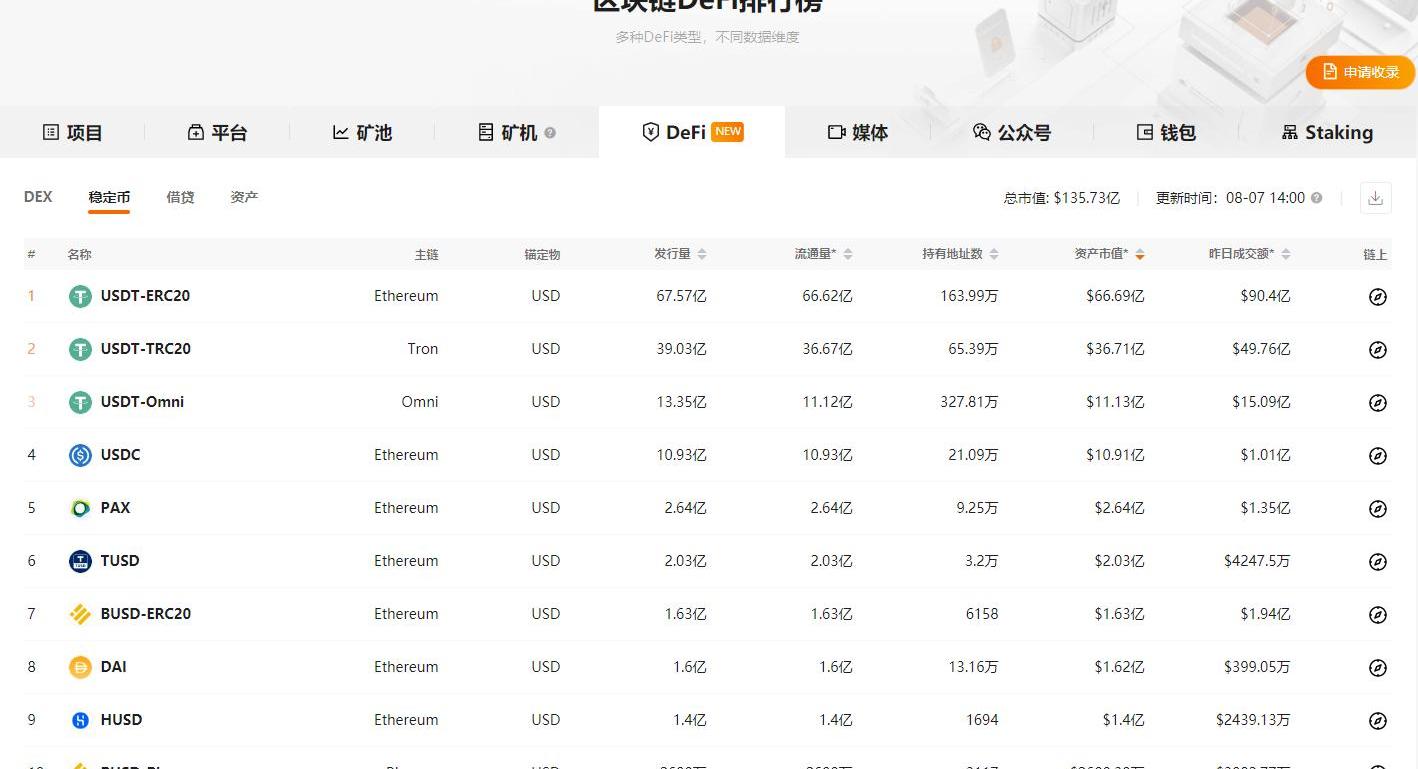Click the update time info icon
Image resolution: width=1418 pixels, height=769 pixels.
point(1316,198)
